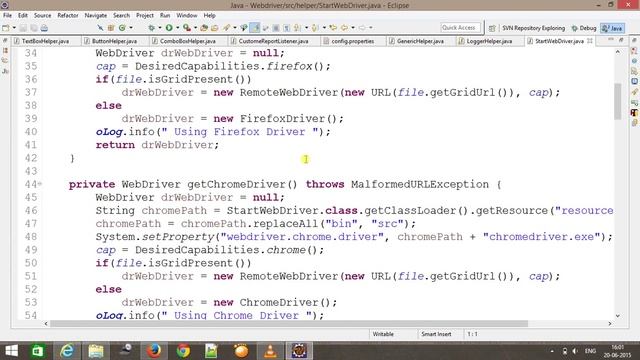Open the Run menu

click(x=165, y=15)
